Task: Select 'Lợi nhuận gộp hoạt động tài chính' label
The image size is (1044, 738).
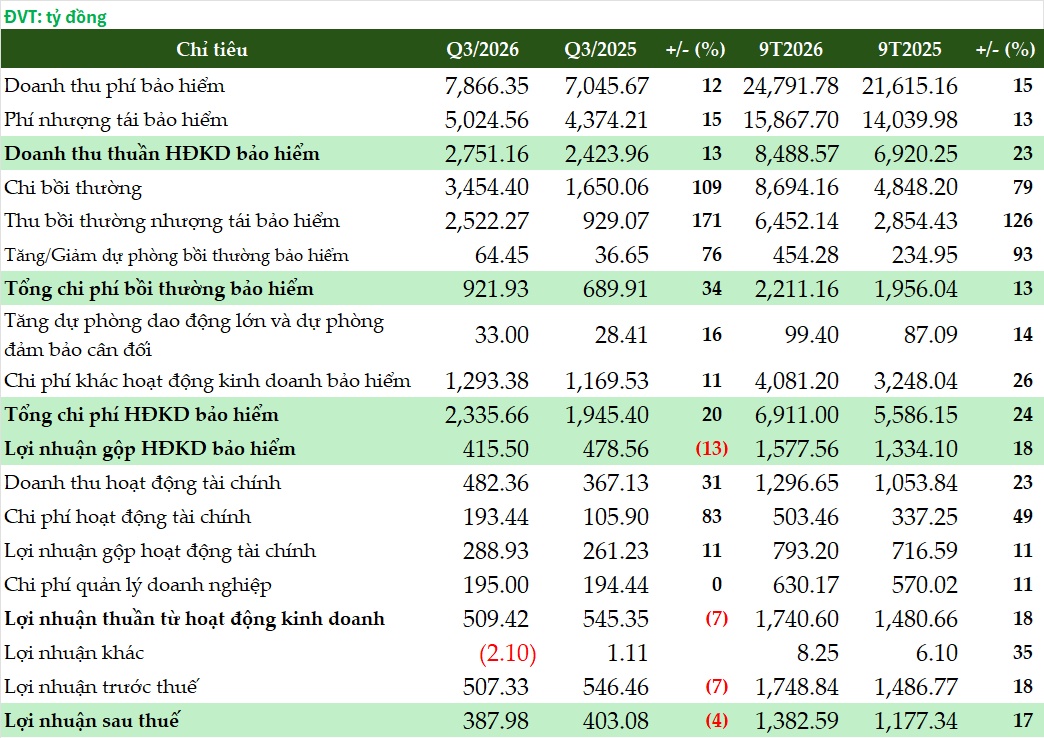Action: 160,551
